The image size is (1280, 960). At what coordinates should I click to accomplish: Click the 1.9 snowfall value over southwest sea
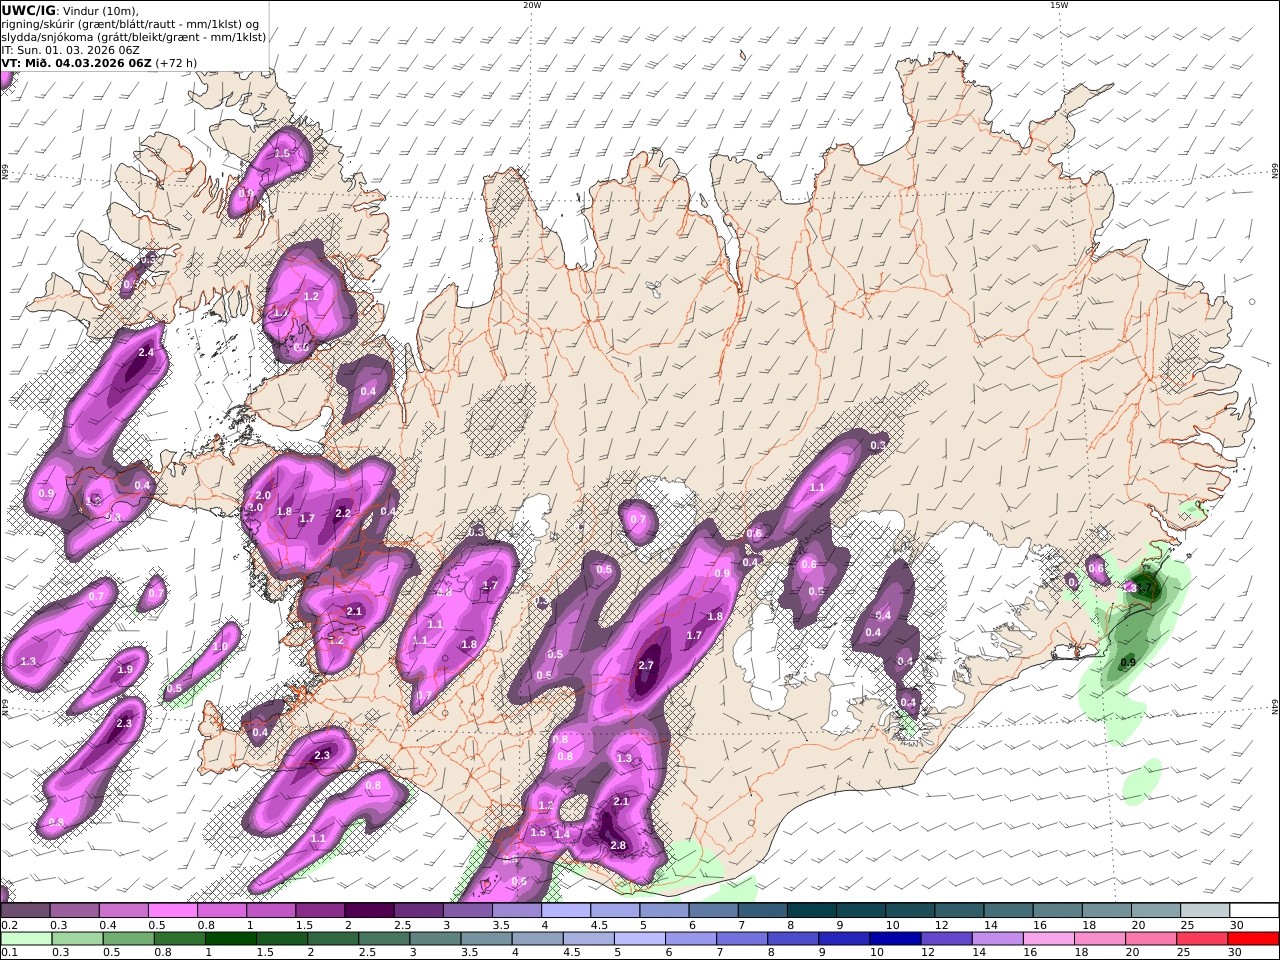coord(125,670)
